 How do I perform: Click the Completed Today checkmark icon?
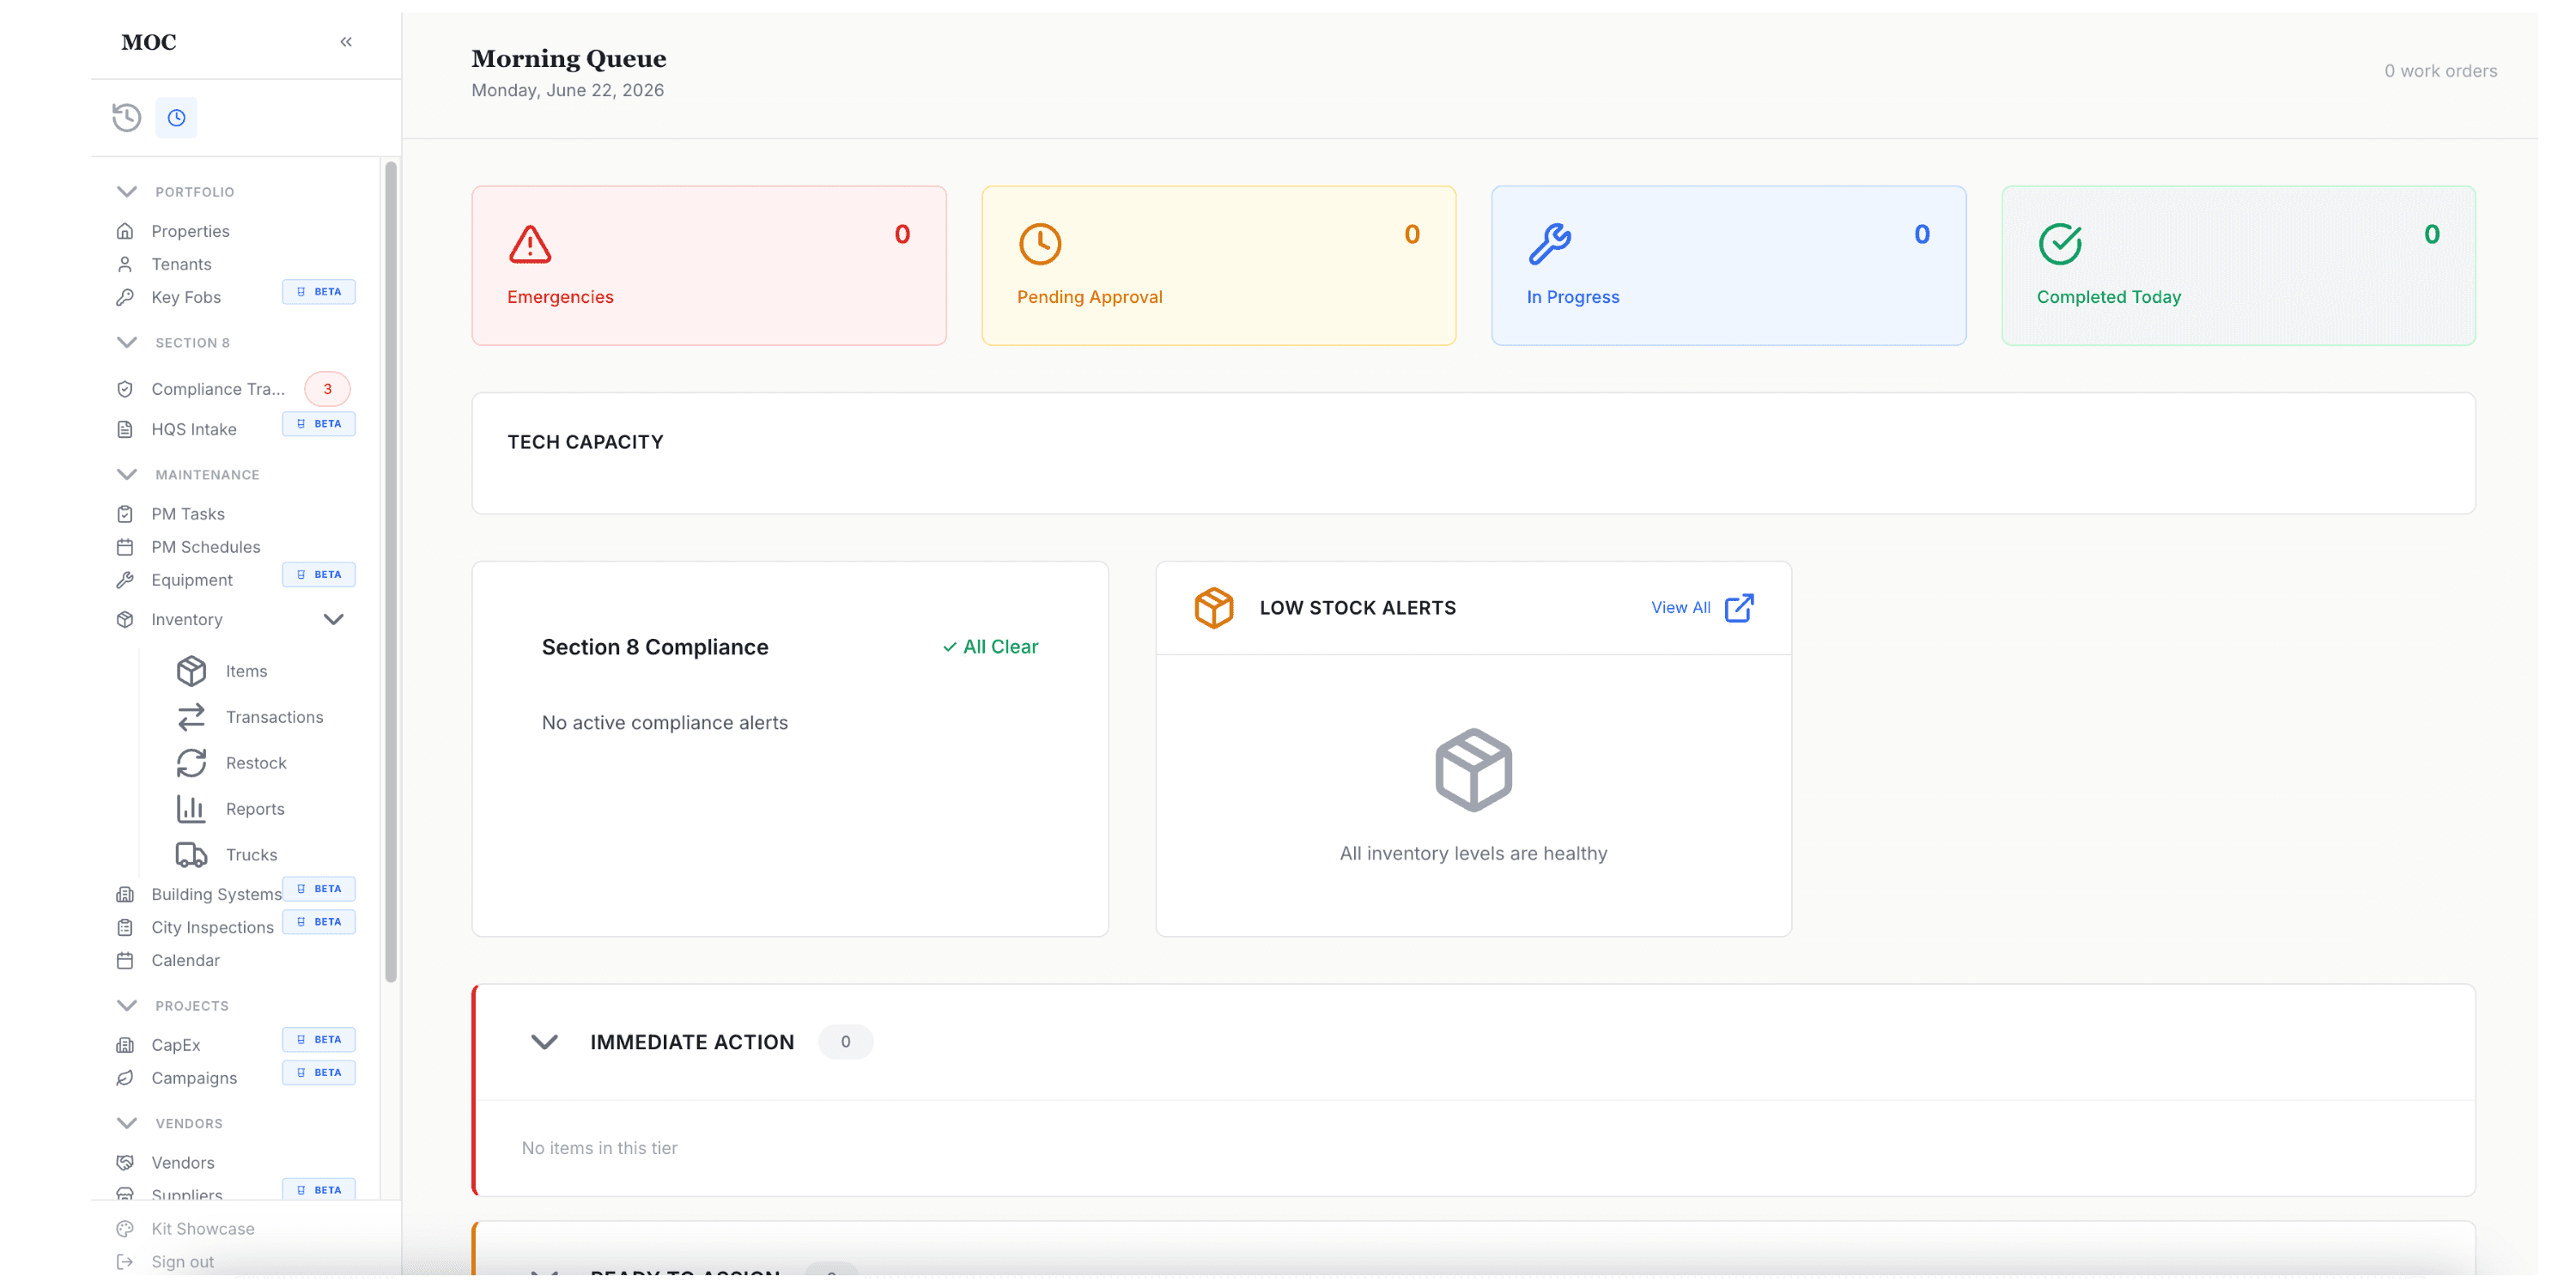[x=2060, y=244]
